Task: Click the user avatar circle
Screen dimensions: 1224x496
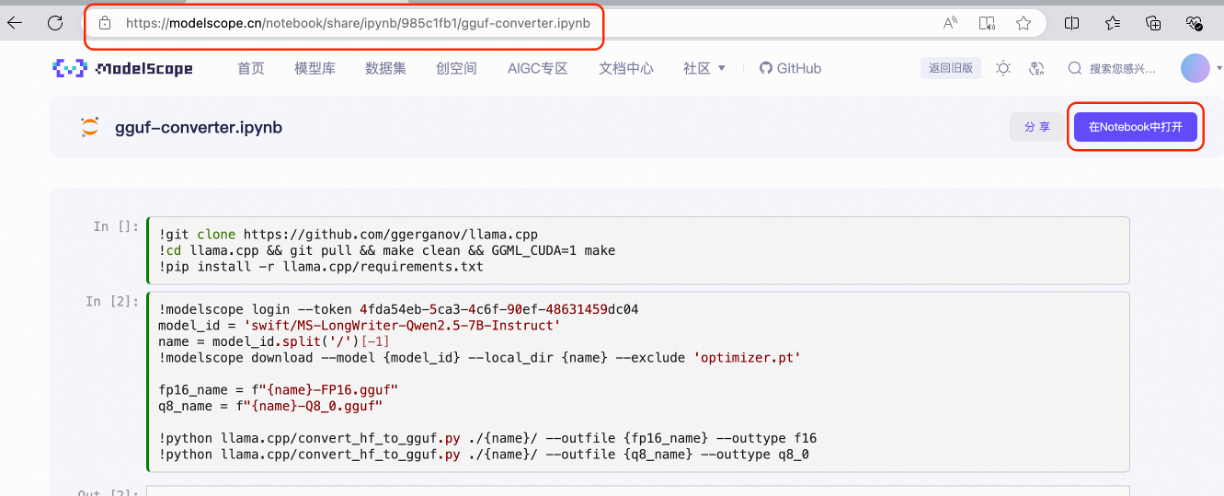Action: [x=1195, y=68]
